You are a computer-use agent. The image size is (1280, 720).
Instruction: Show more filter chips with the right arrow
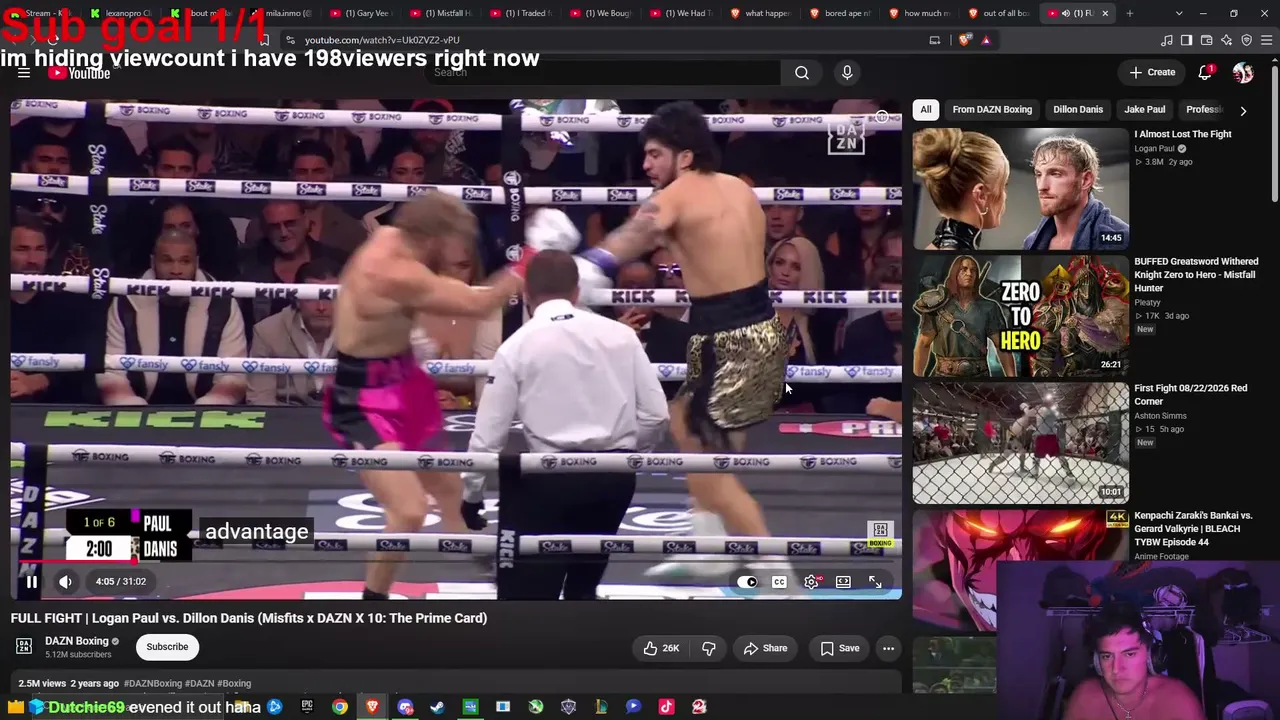1243,110
